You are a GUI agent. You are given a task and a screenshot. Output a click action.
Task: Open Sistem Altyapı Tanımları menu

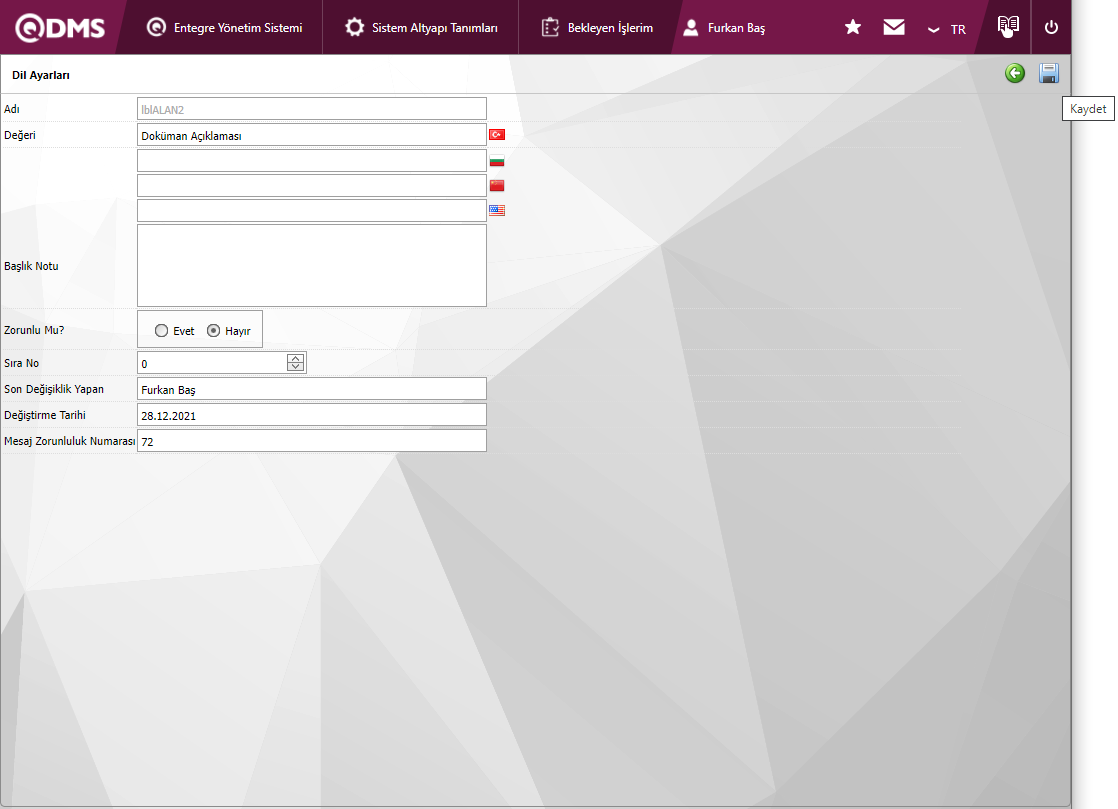421,28
